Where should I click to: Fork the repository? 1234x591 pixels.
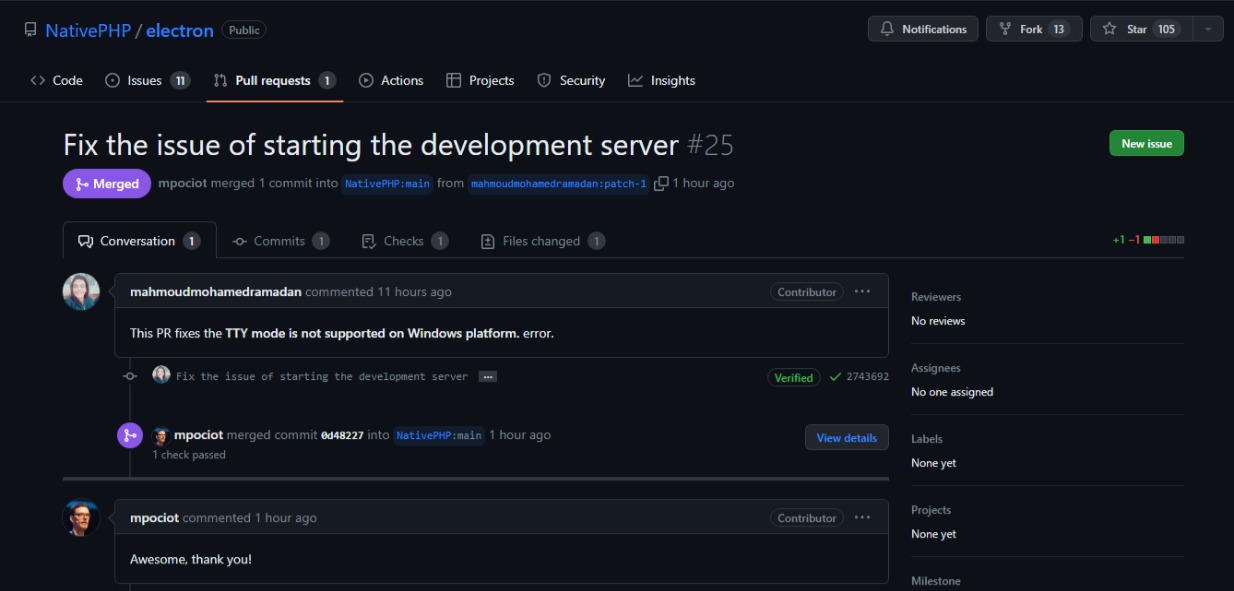1034,29
